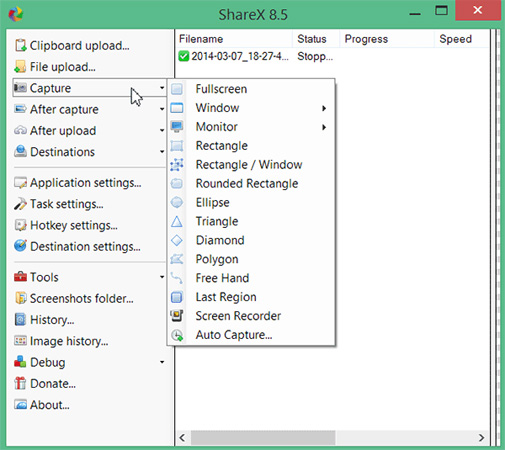The width and height of the screenshot is (505, 450).
Task: Click the Diamond shape icon in Capture menu
Action: pos(177,240)
